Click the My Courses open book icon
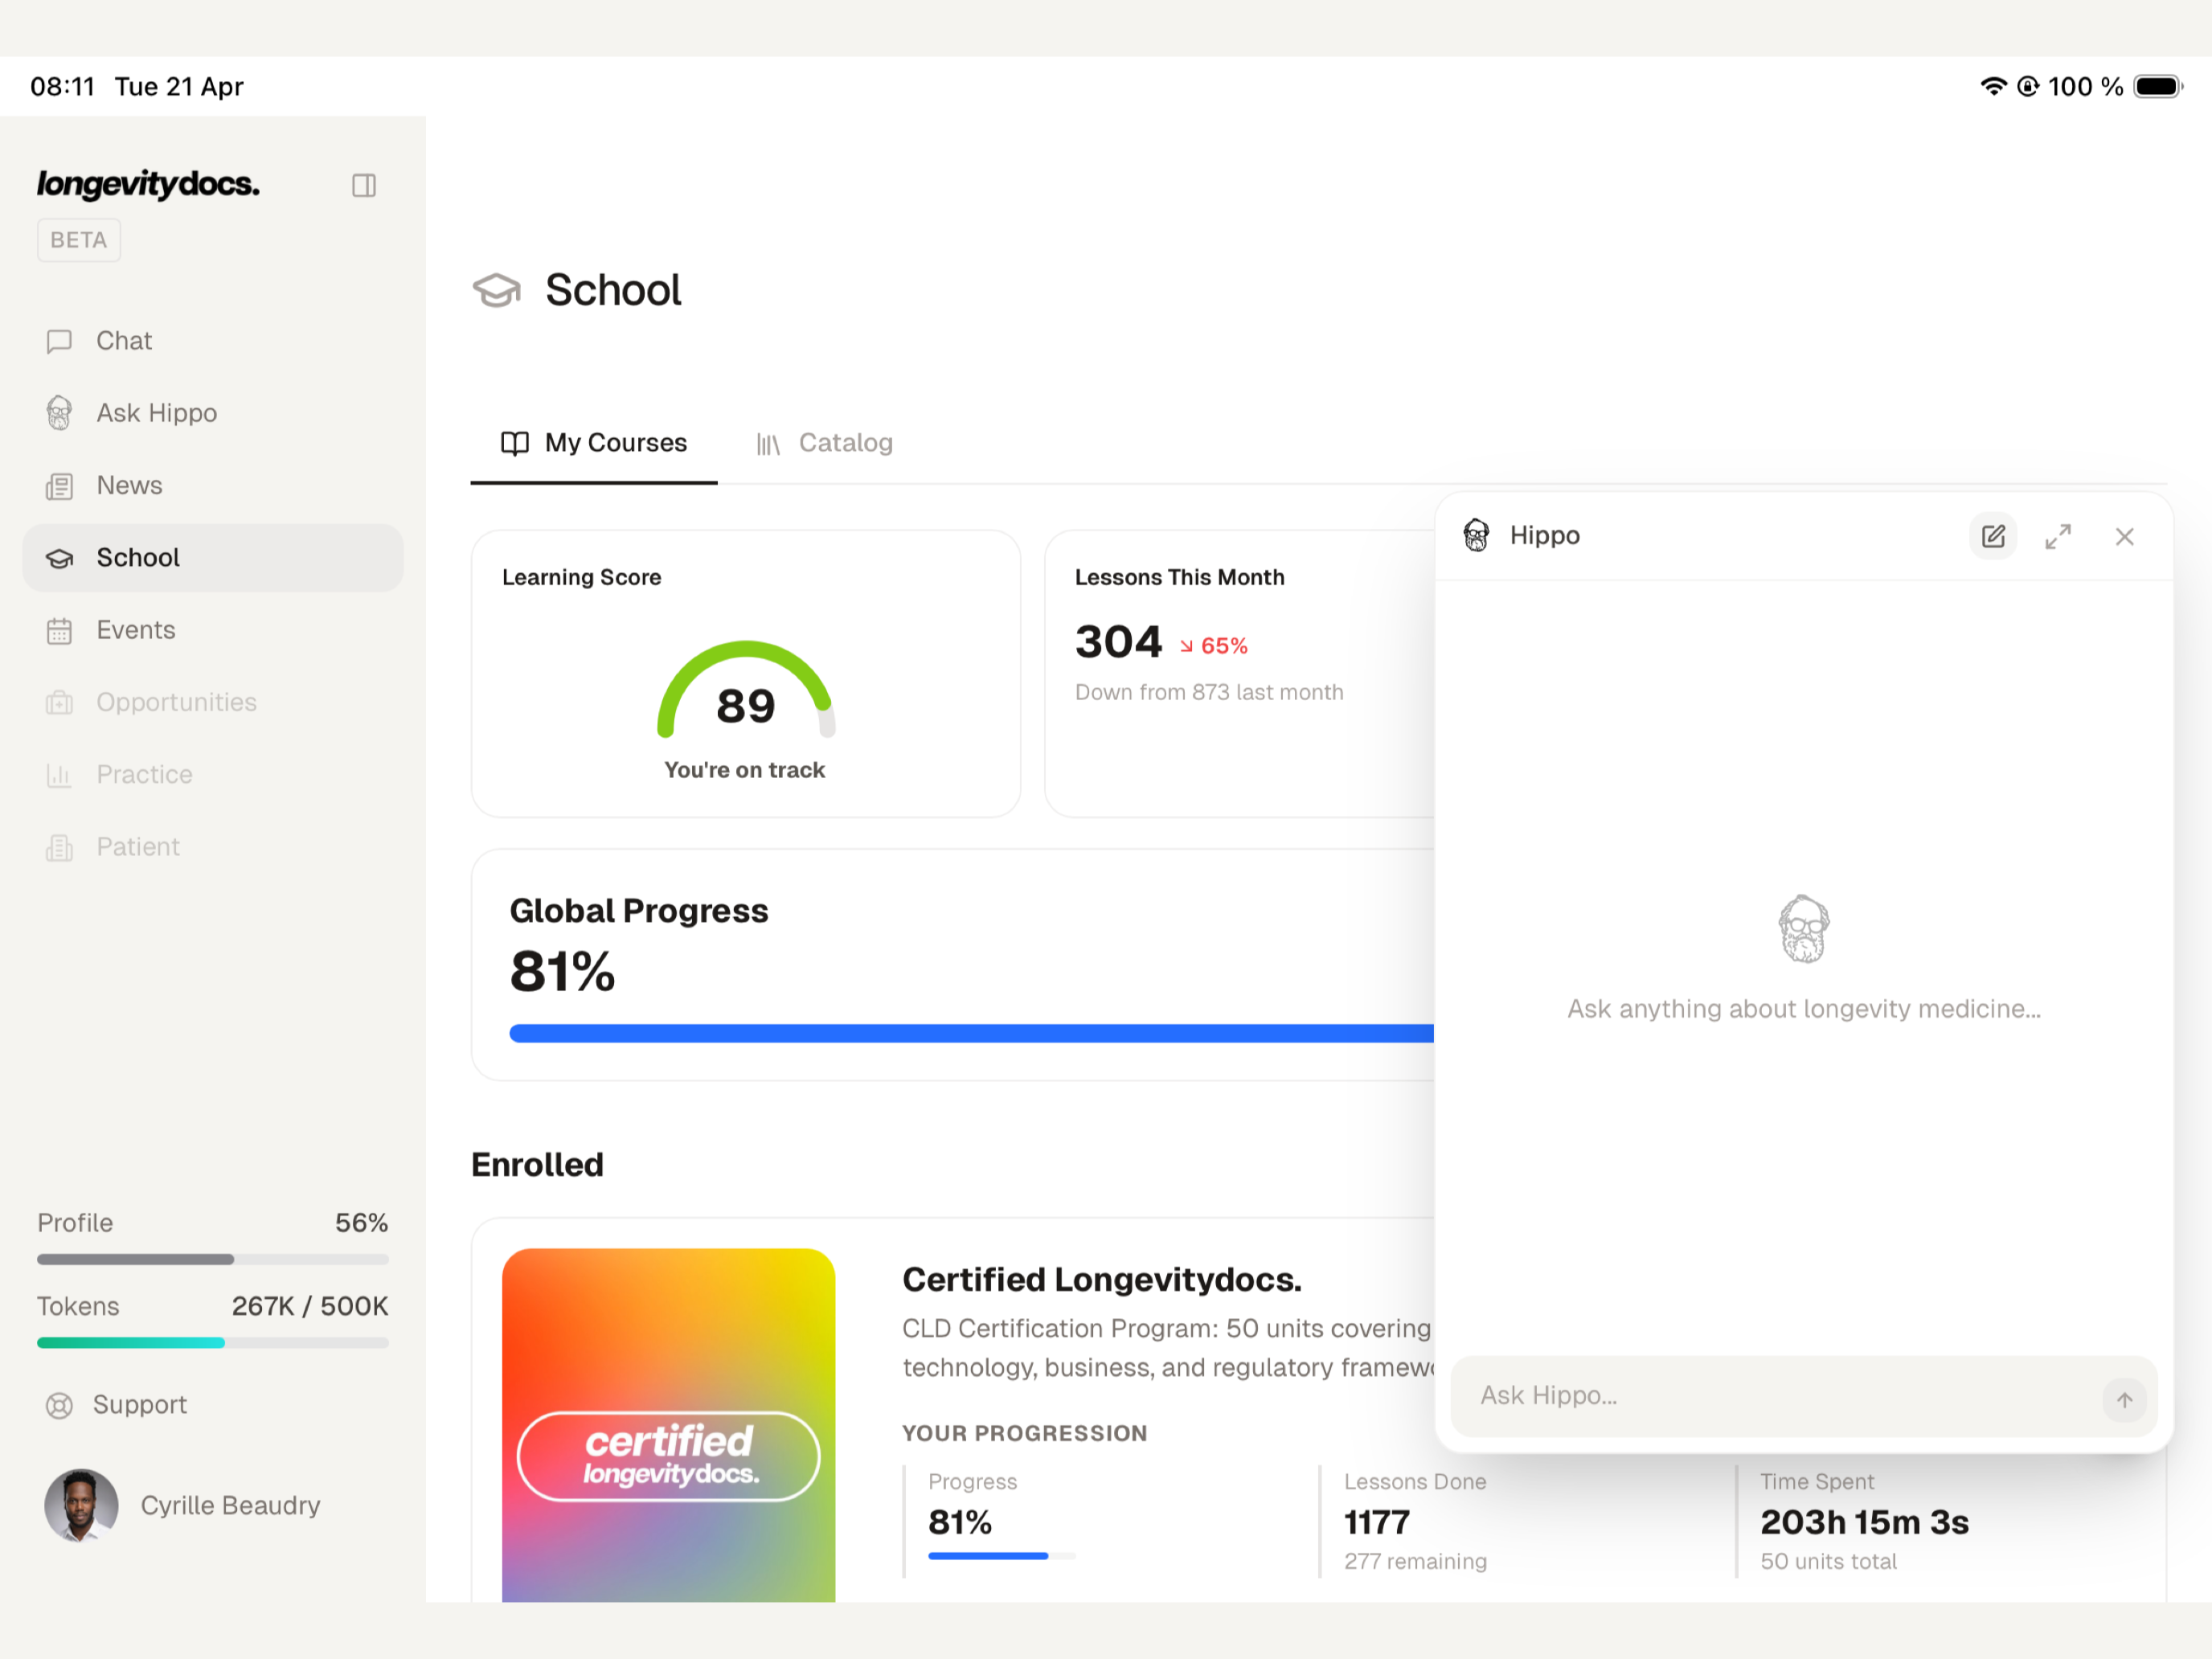2212x1659 pixels. 514,443
